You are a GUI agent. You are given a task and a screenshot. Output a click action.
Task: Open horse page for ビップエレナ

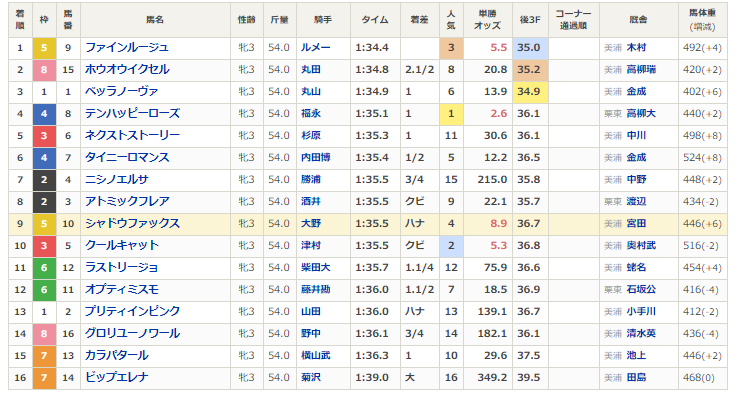tap(117, 377)
